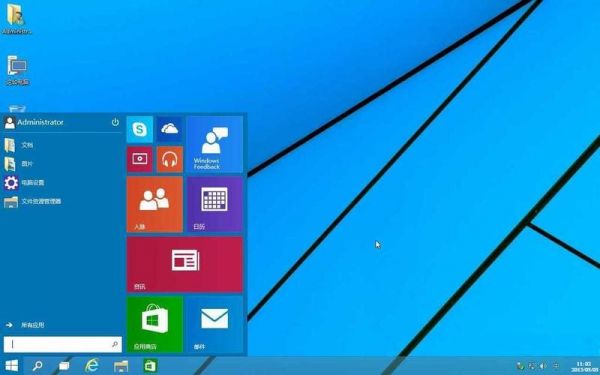Click the Administrator folder desktop icon
The height and width of the screenshot is (375, 600).
(x=16, y=19)
